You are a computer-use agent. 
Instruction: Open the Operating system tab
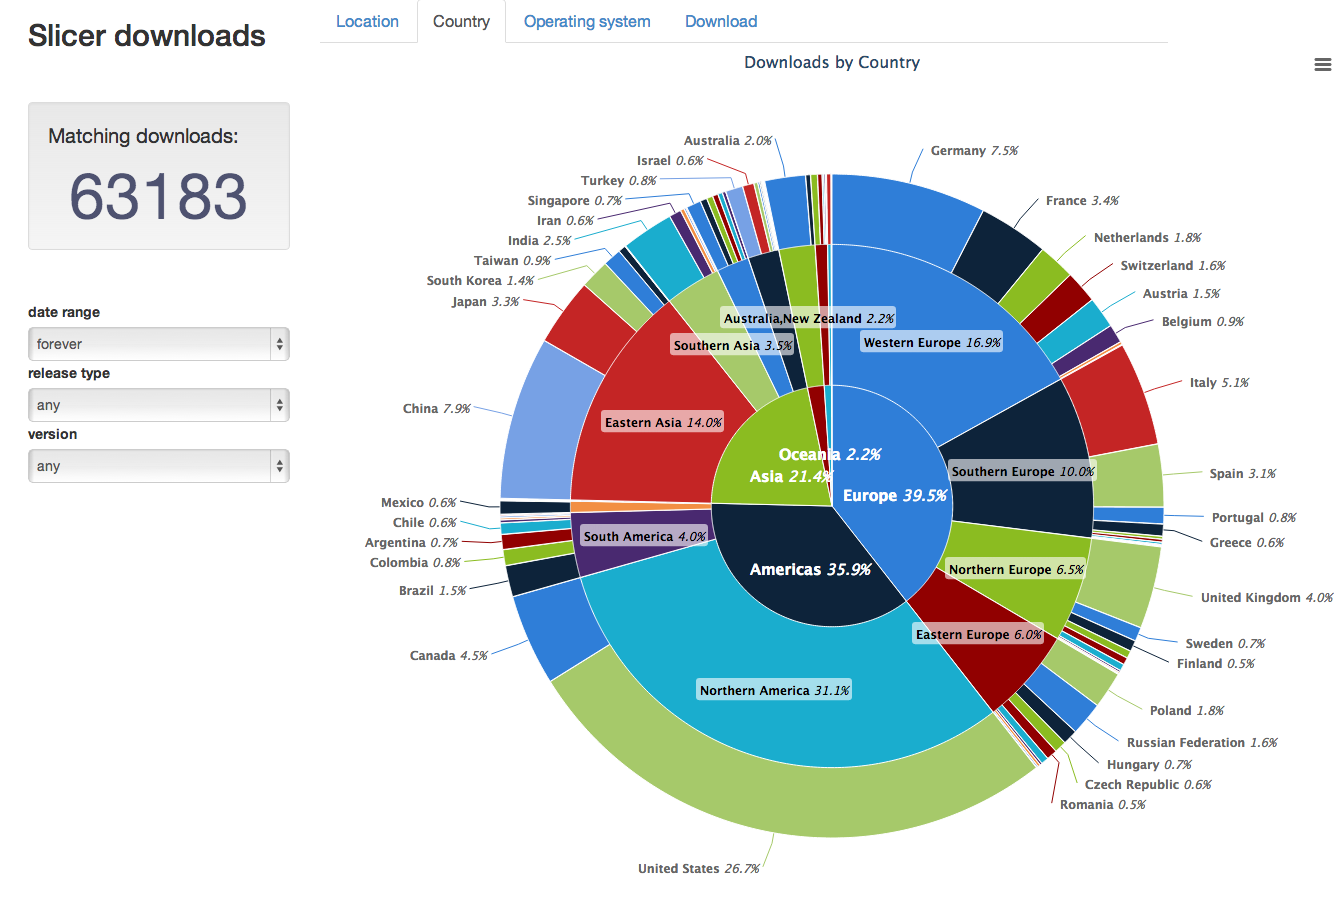click(x=587, y=22)
